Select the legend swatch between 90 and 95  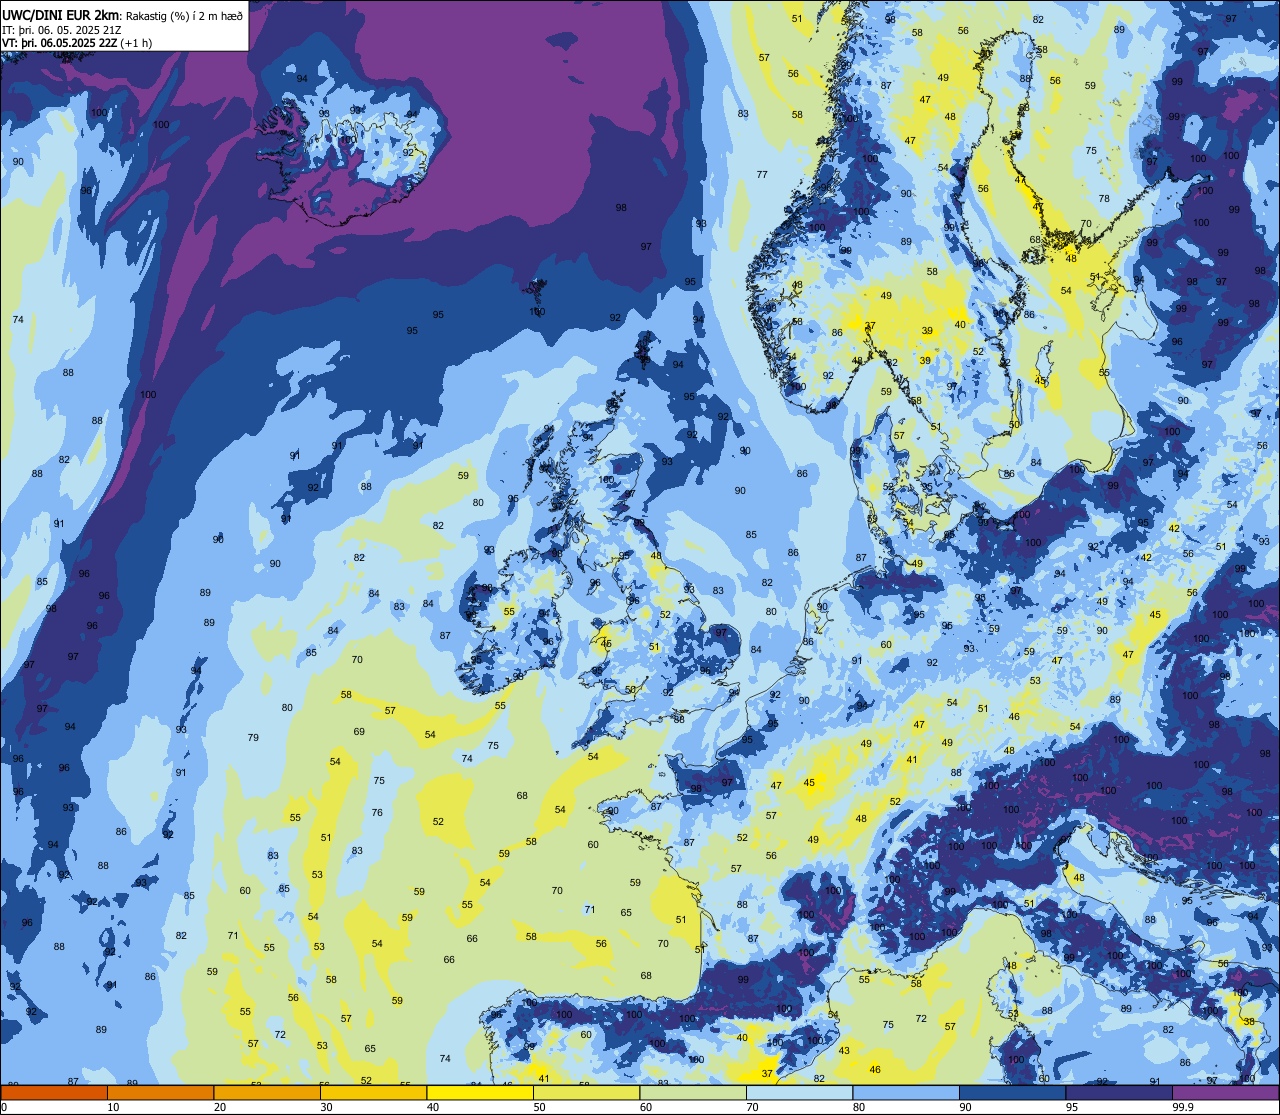(x=1012, y=1092)
